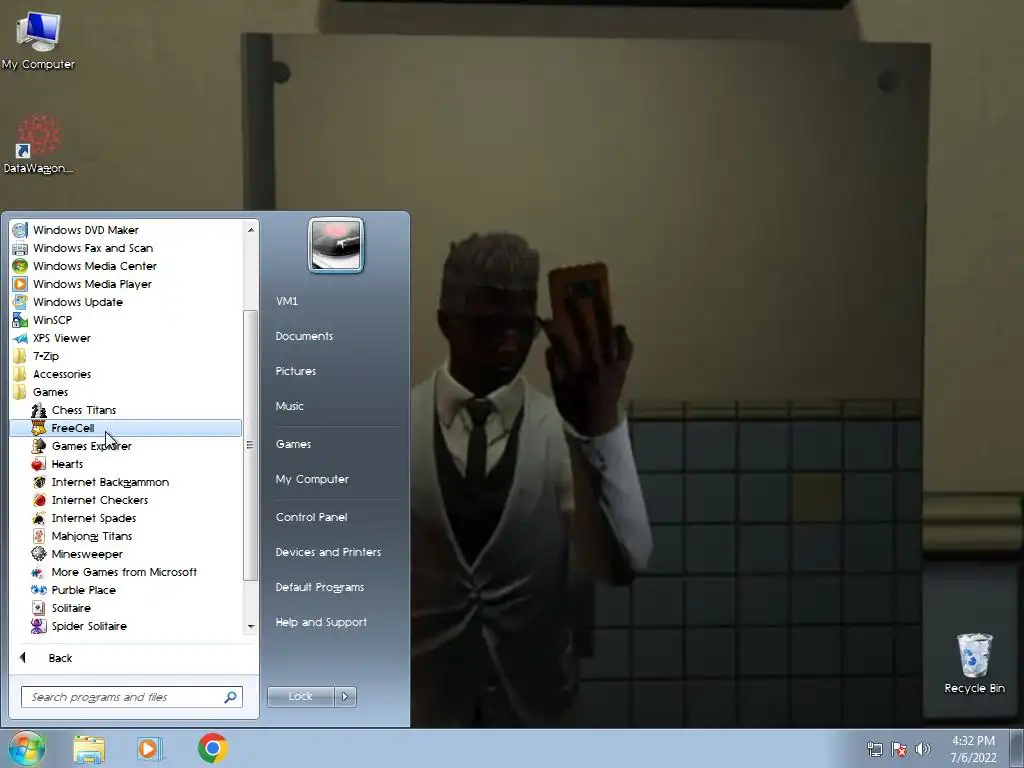Launch Internet Checkers icon
This screenshot has height=768, width=1024.
click(39, 500)
